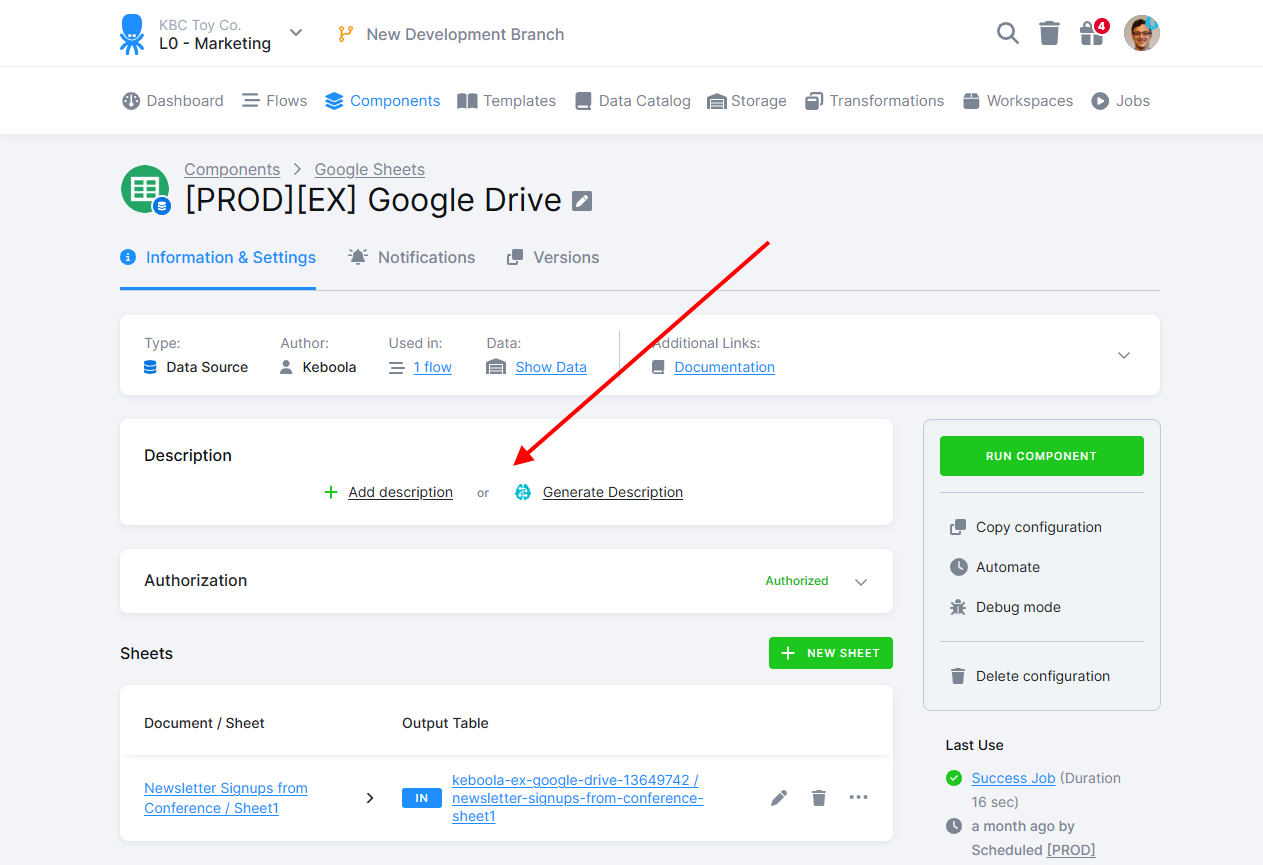Expand the Authorization section
Viewport: 1263px width, 865px height.
click(861, 582)
